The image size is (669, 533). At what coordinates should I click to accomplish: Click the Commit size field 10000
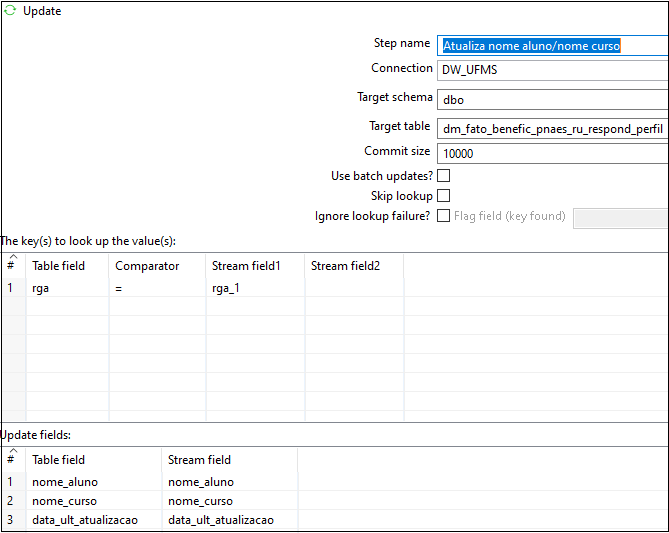coord(553,153)
